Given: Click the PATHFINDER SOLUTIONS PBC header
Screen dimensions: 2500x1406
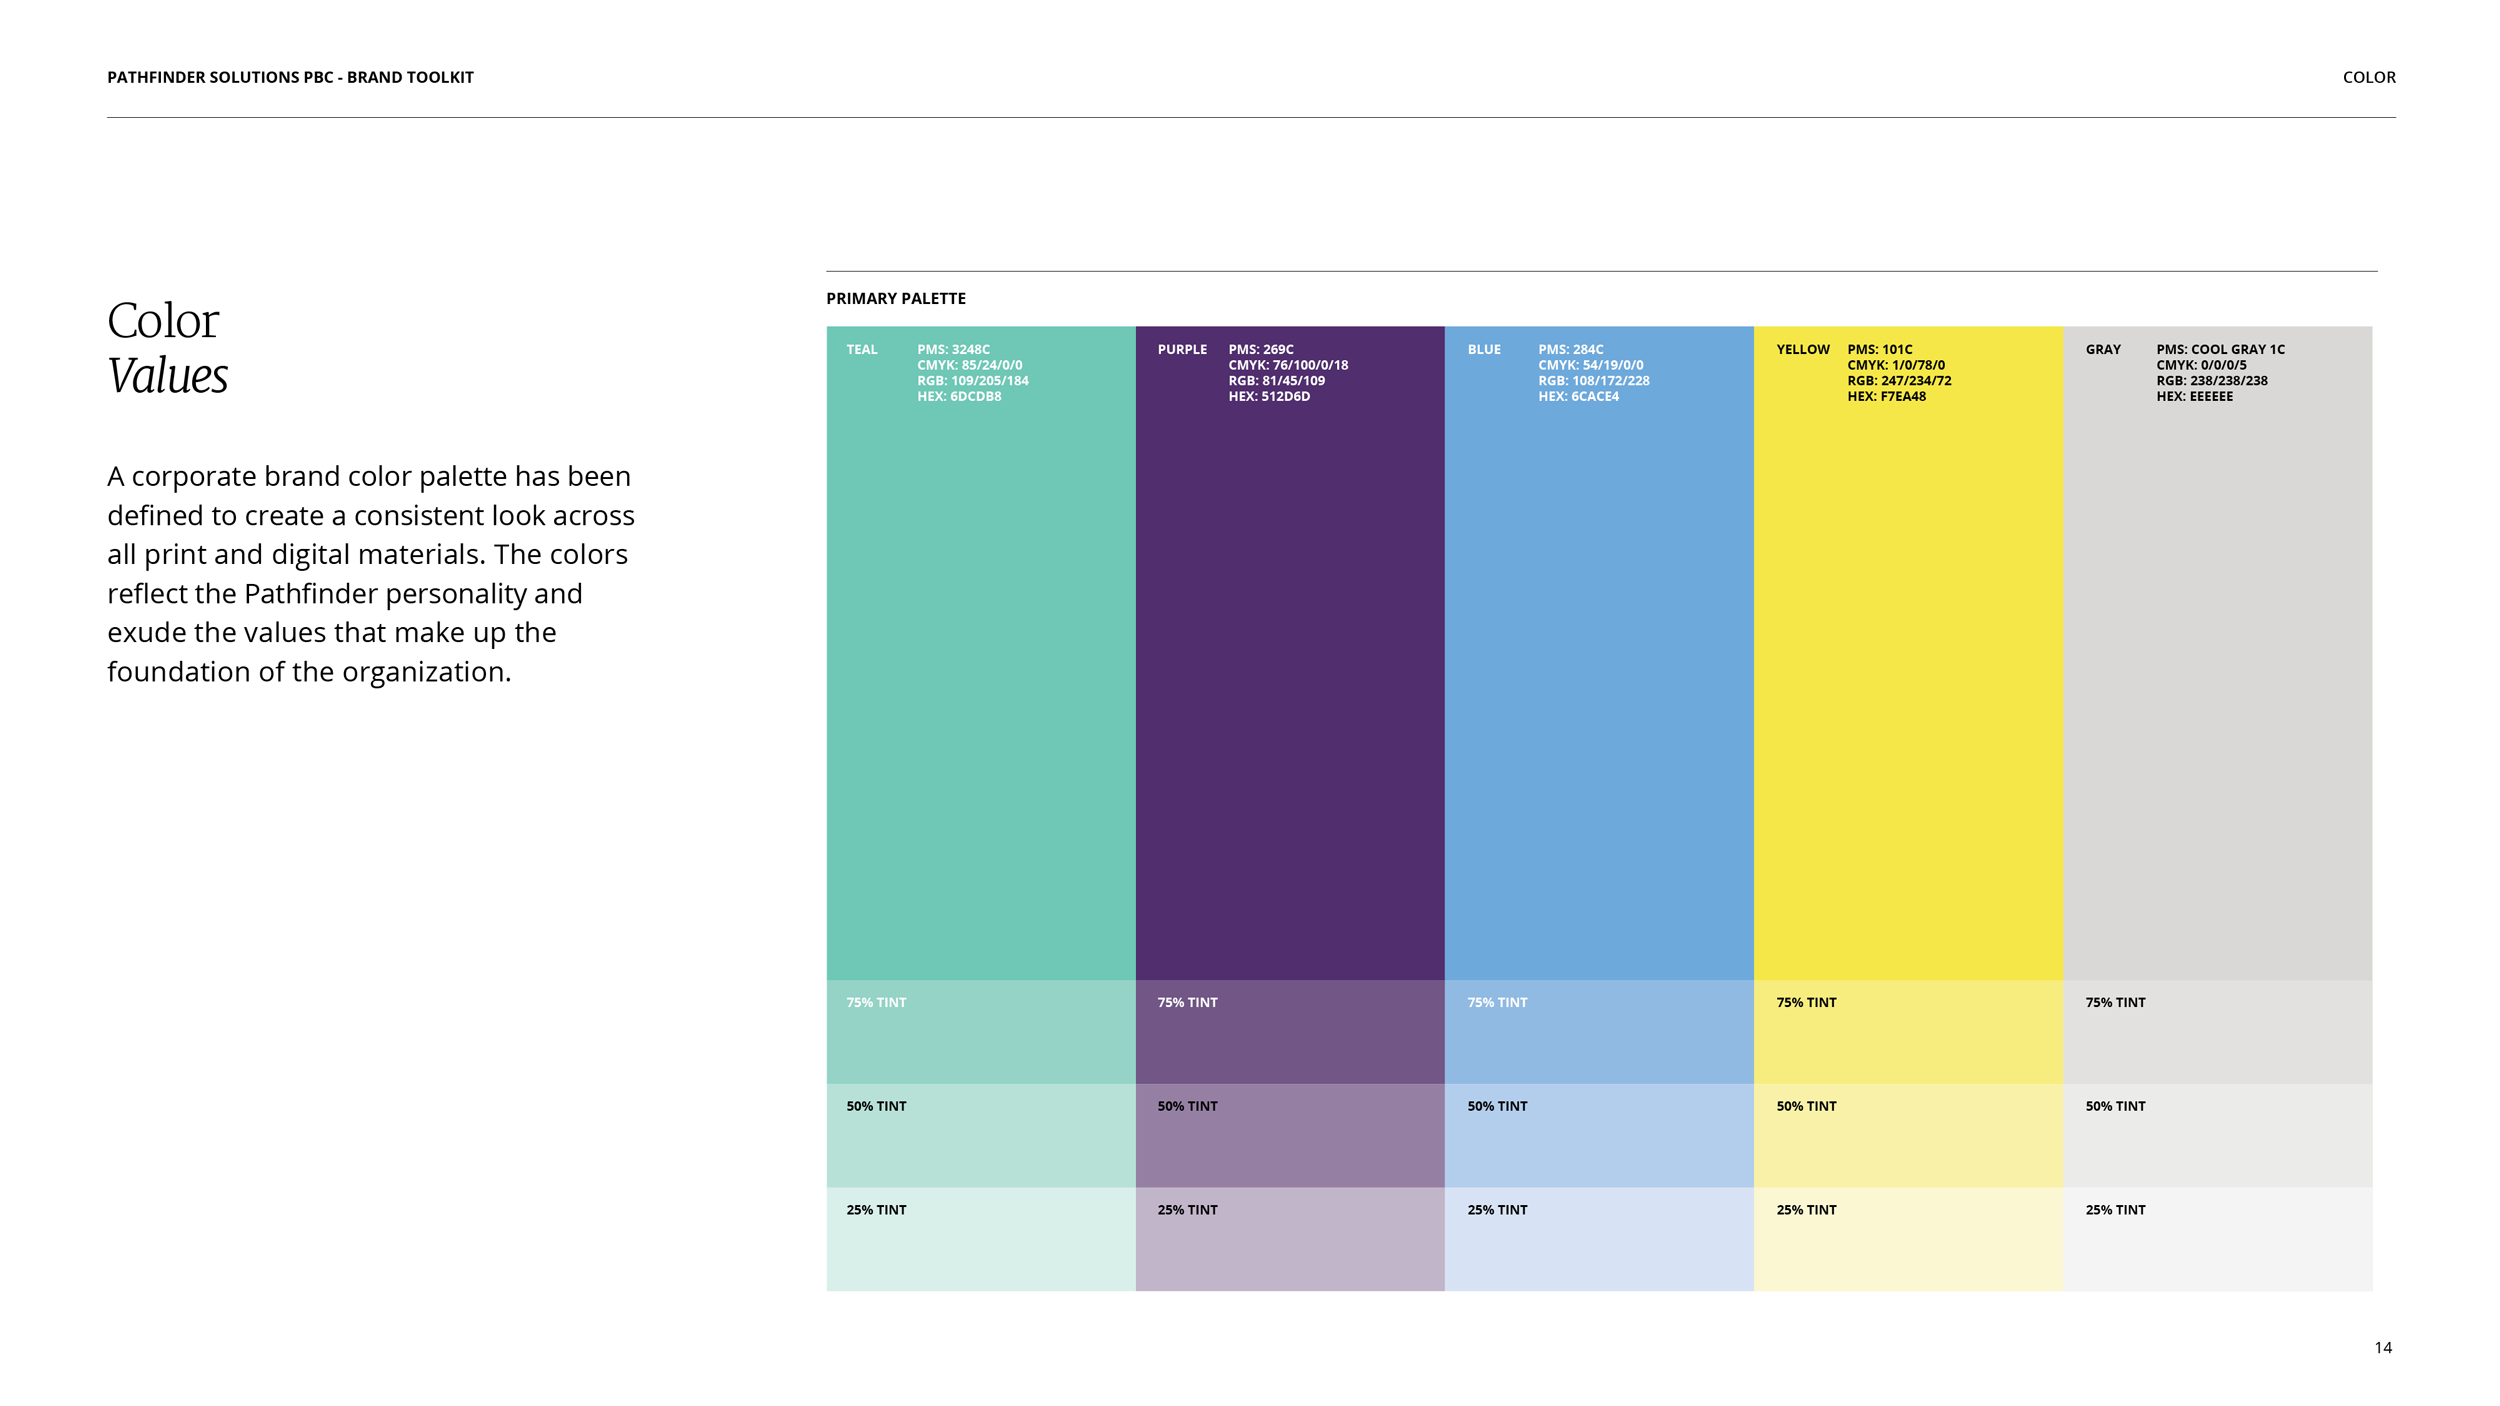Looking at the screenshot, I should tap(290, 77).
